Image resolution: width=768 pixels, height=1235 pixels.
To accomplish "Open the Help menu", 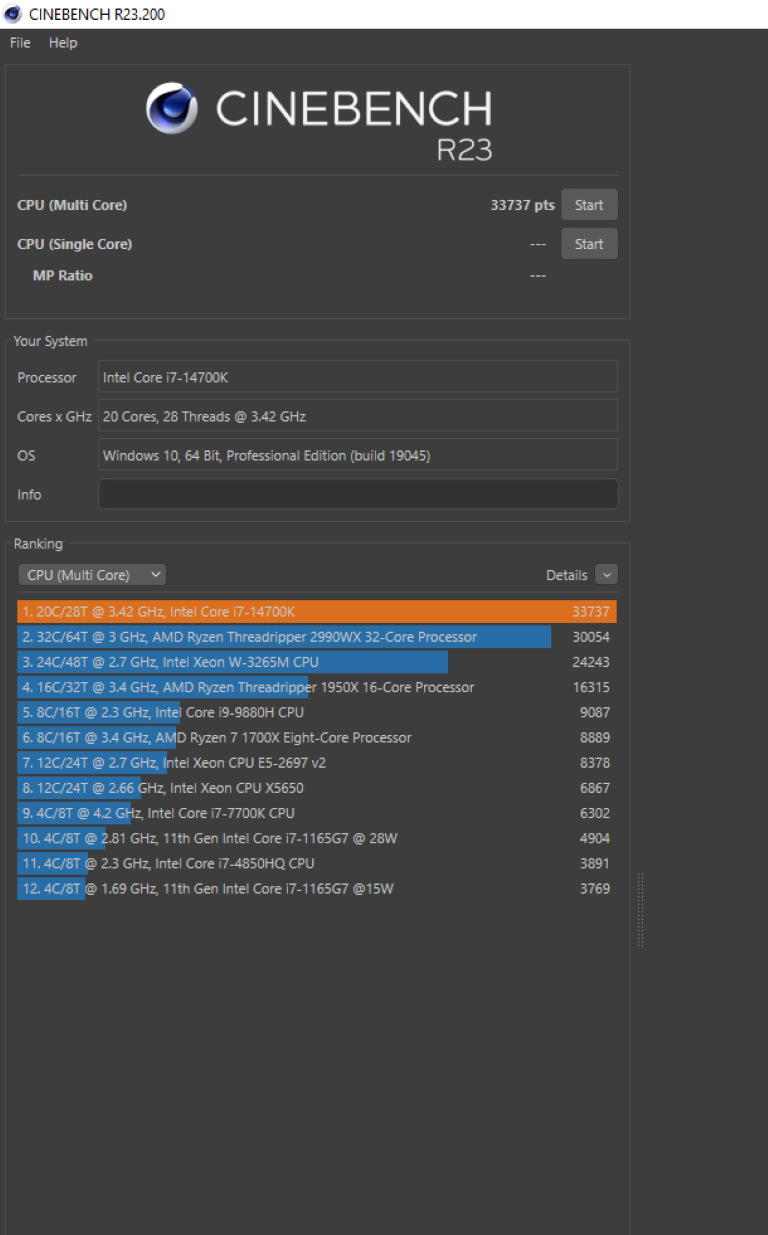I will 63,43.
